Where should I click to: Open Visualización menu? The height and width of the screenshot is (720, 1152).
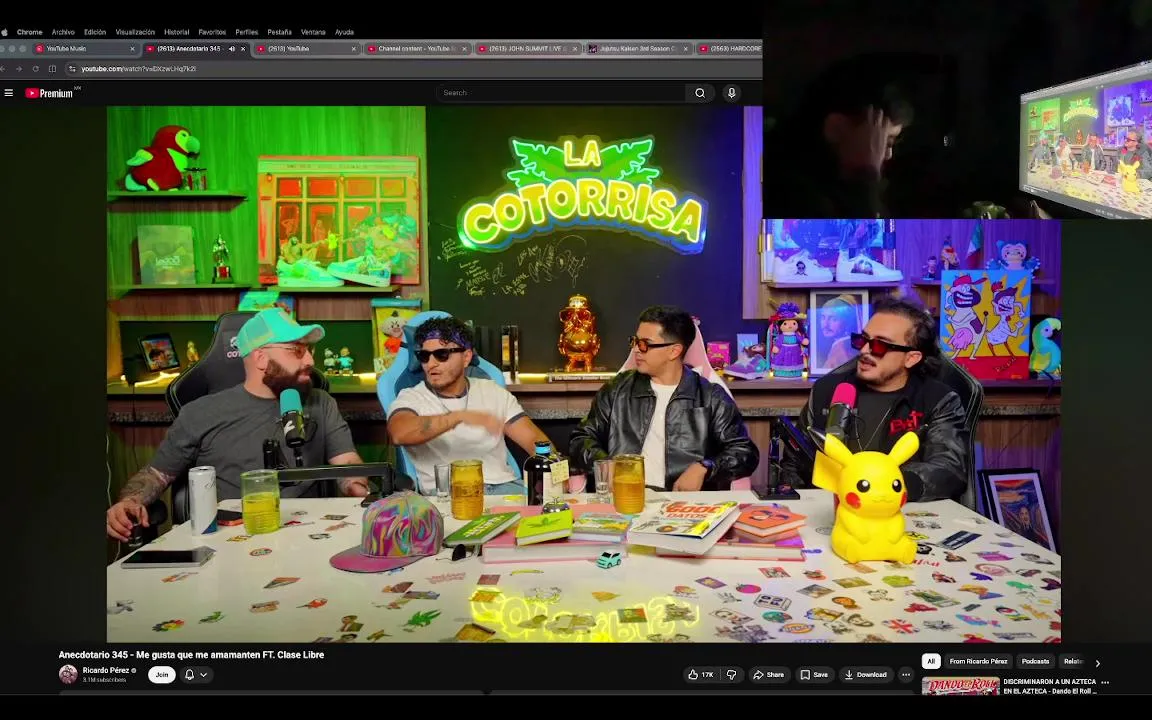(135, 32)
